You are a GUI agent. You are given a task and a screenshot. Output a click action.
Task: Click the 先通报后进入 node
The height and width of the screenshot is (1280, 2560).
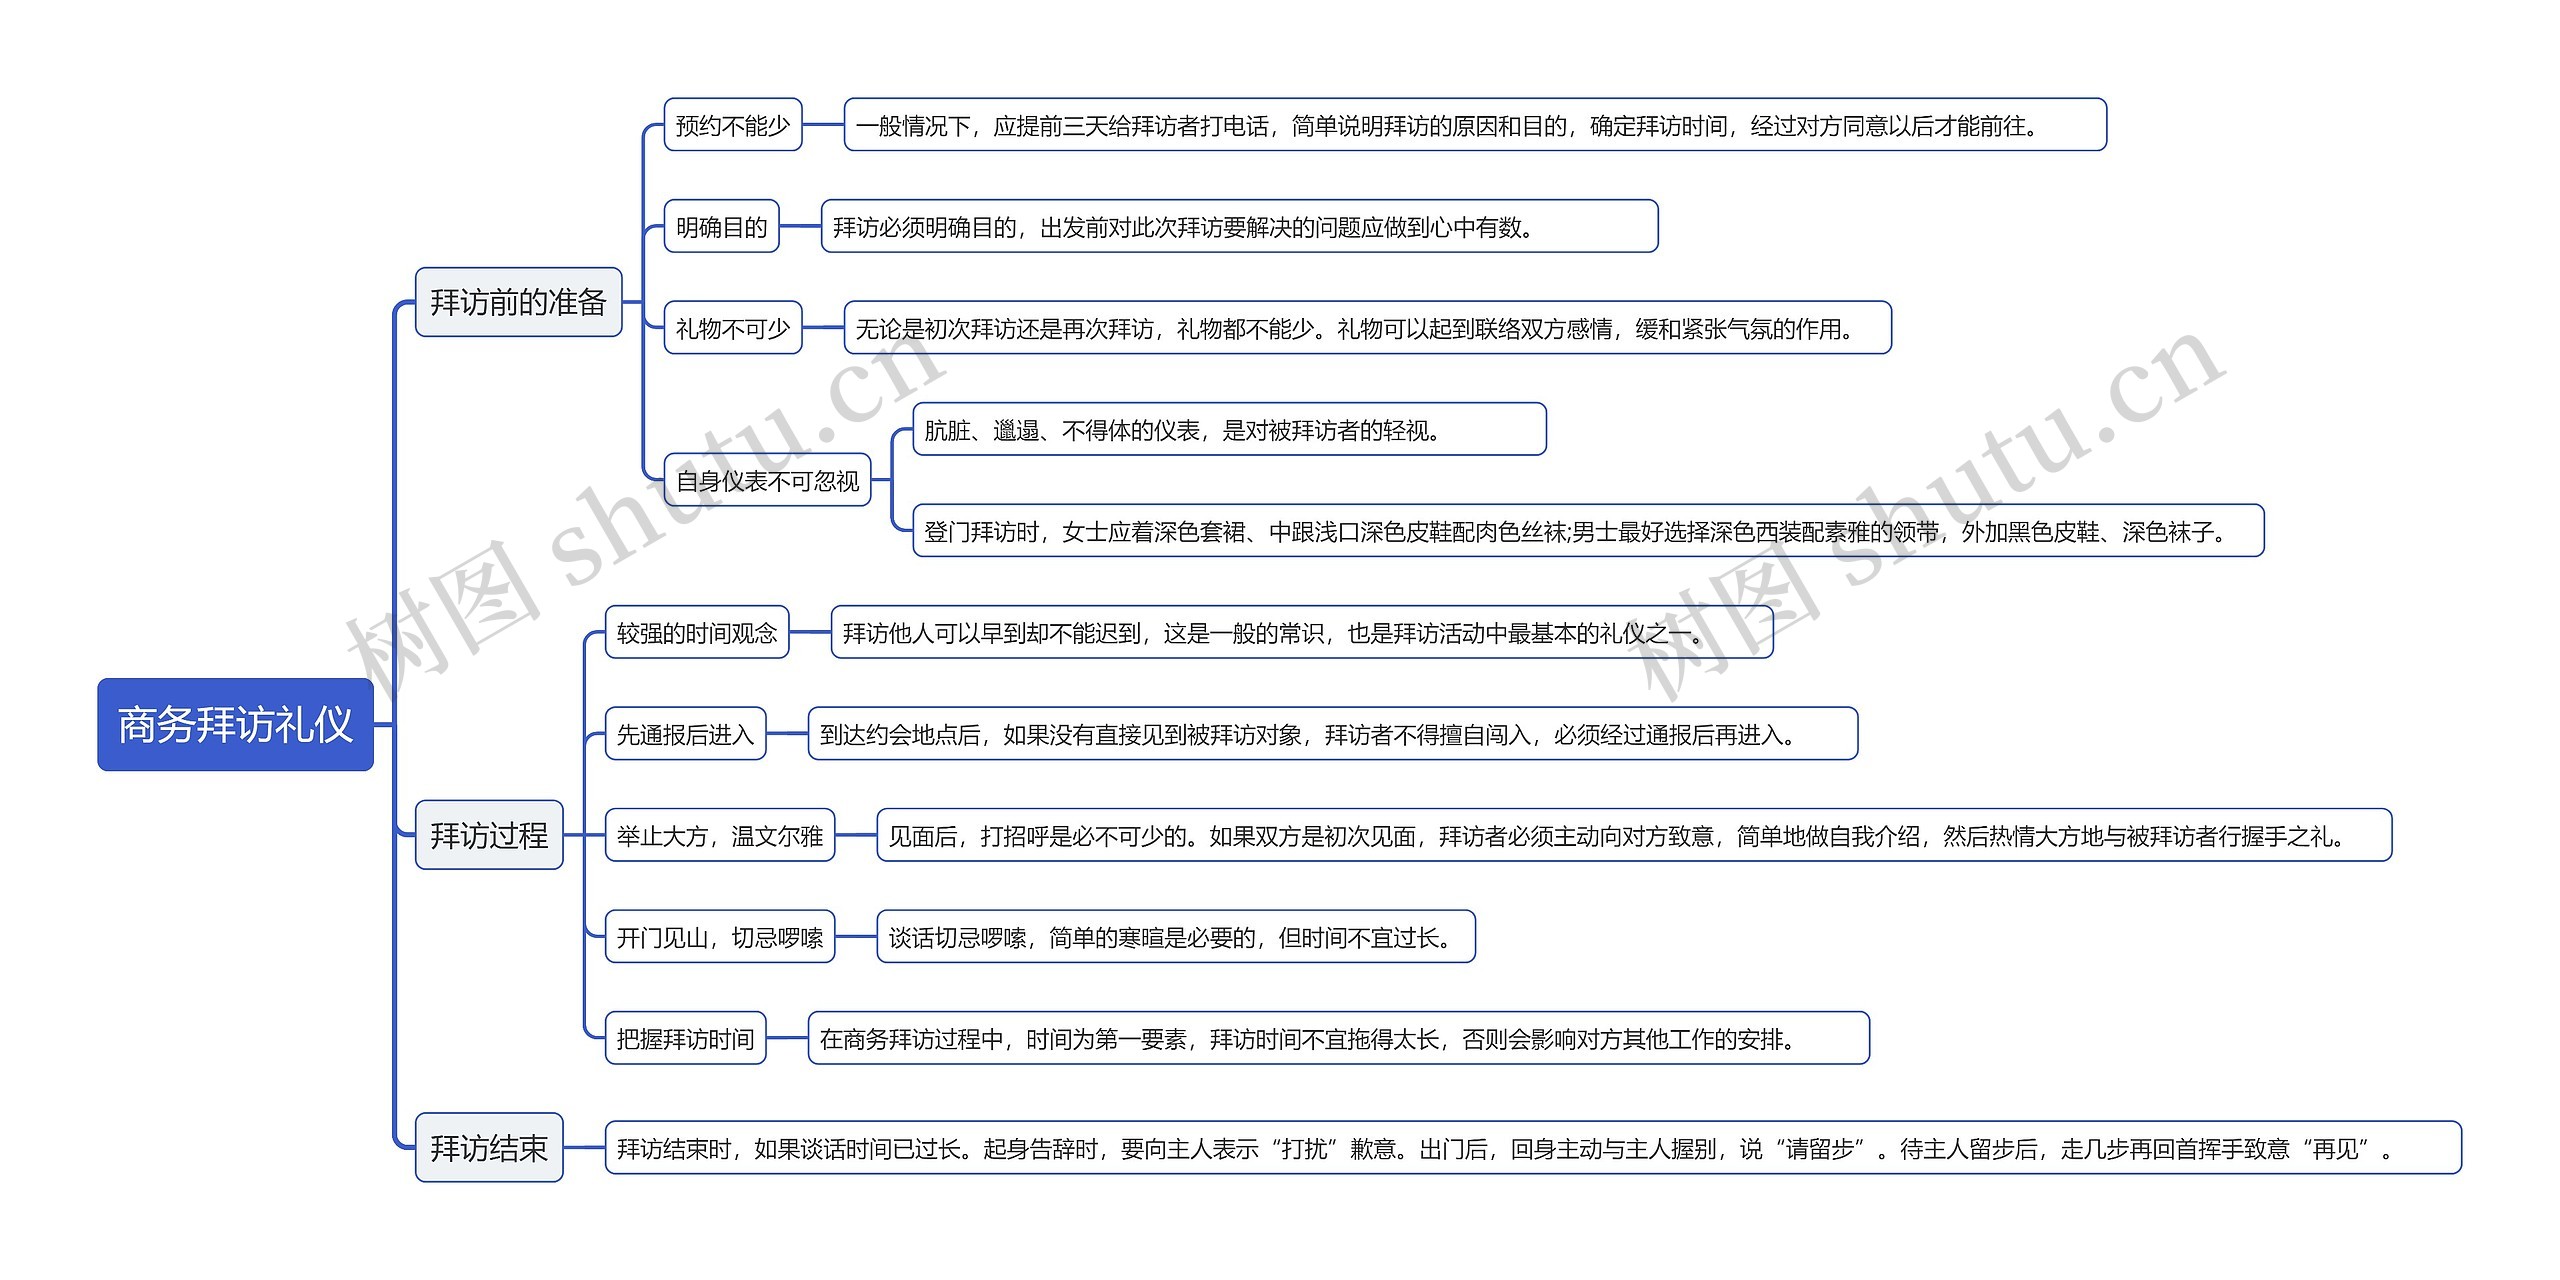coord(685,734)
